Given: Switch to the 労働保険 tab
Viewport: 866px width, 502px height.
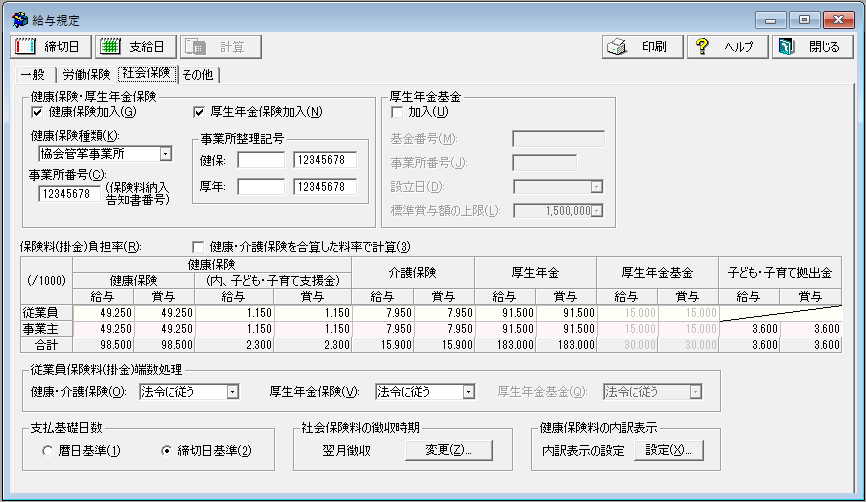Looking at the screenshot, I should tap(87, 74).
